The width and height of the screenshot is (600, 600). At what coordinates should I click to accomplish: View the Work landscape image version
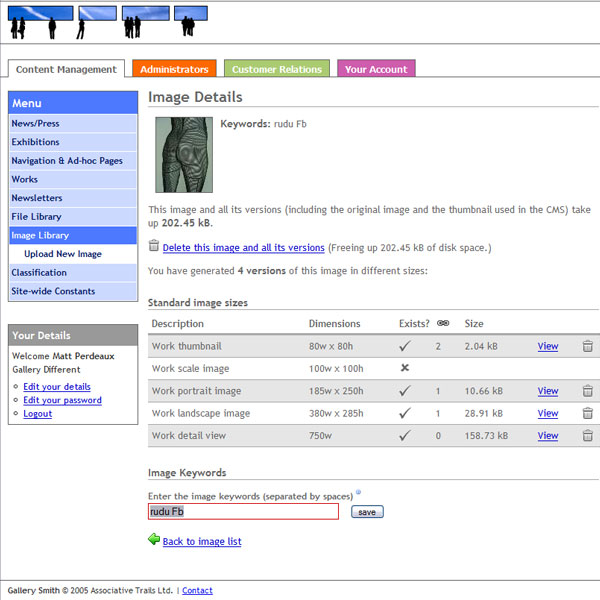coord(548,413)
